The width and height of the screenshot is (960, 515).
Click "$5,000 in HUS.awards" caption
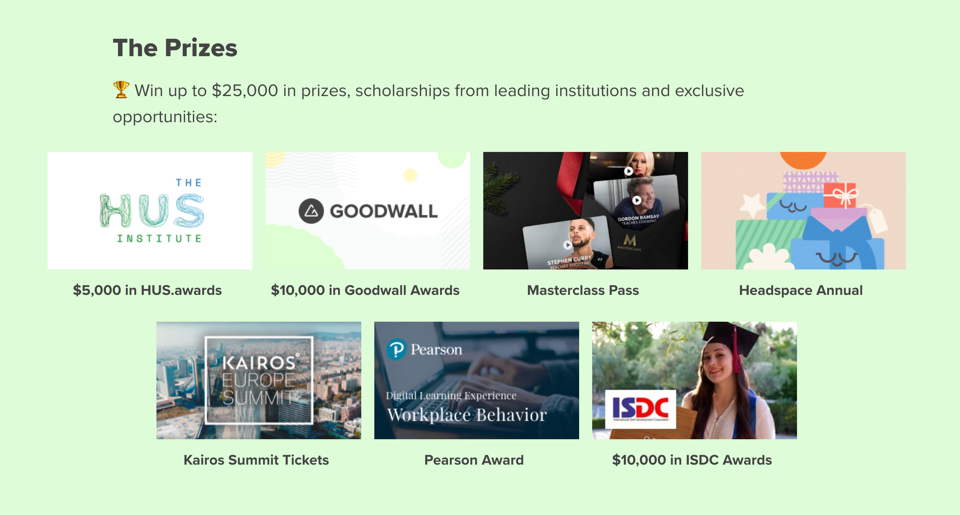pyautogui.click(x=148, y=290)
